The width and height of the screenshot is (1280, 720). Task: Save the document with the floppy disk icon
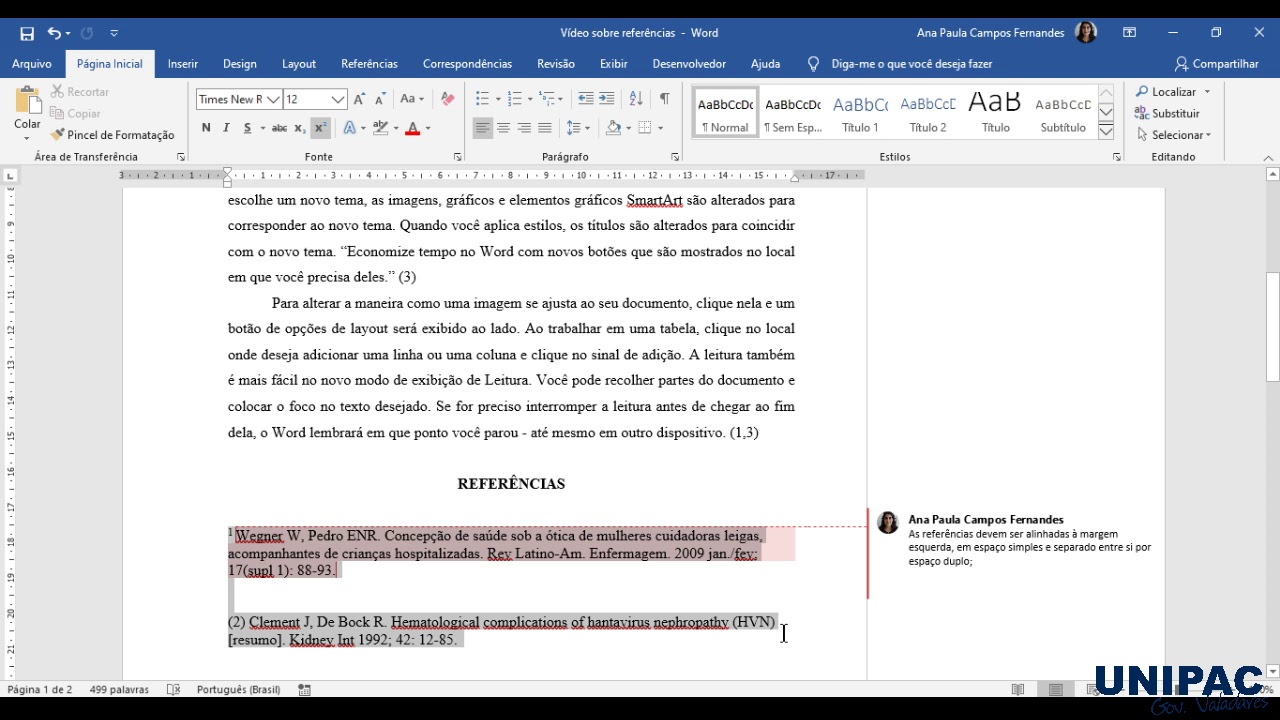[x=27, y=33]
